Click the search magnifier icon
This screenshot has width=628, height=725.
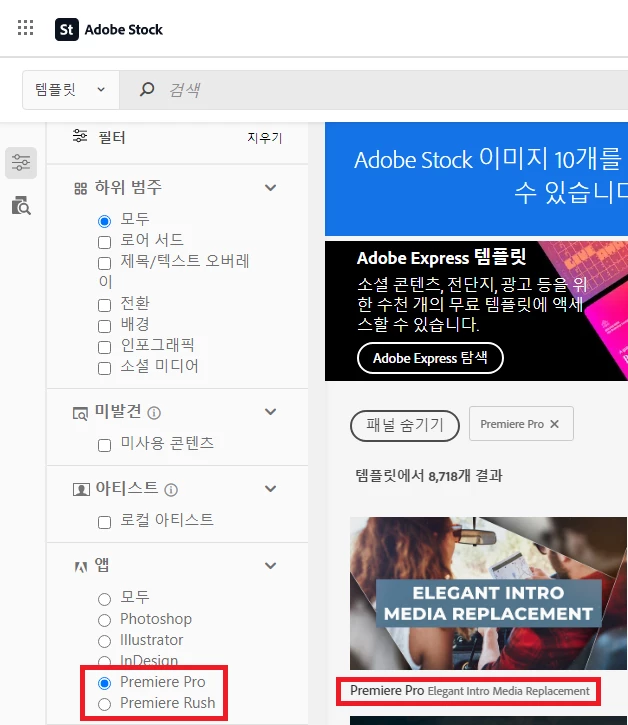tap(147, 89)
